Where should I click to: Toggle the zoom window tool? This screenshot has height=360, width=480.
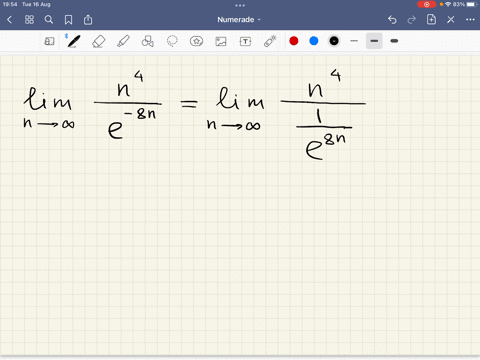click(49, 41)
